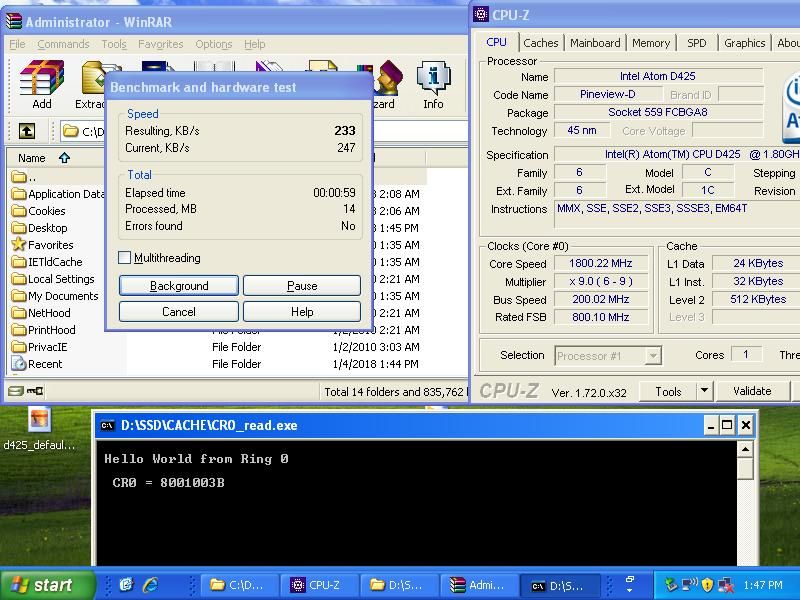The height and width of the screenshot is (600, 800).
Task: Open the File menu in WinRAR
Action: point(17,44)
